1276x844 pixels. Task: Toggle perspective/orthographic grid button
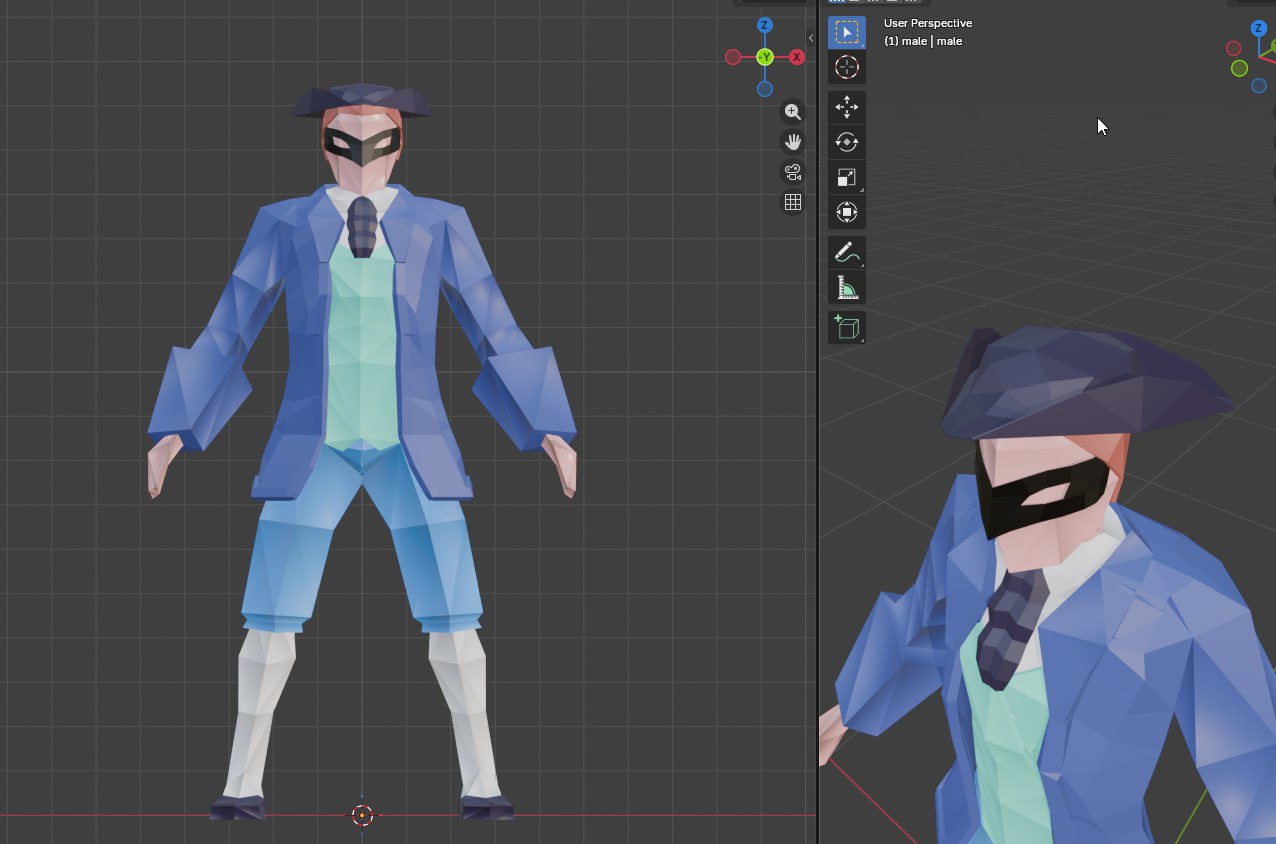pos(793,202)
